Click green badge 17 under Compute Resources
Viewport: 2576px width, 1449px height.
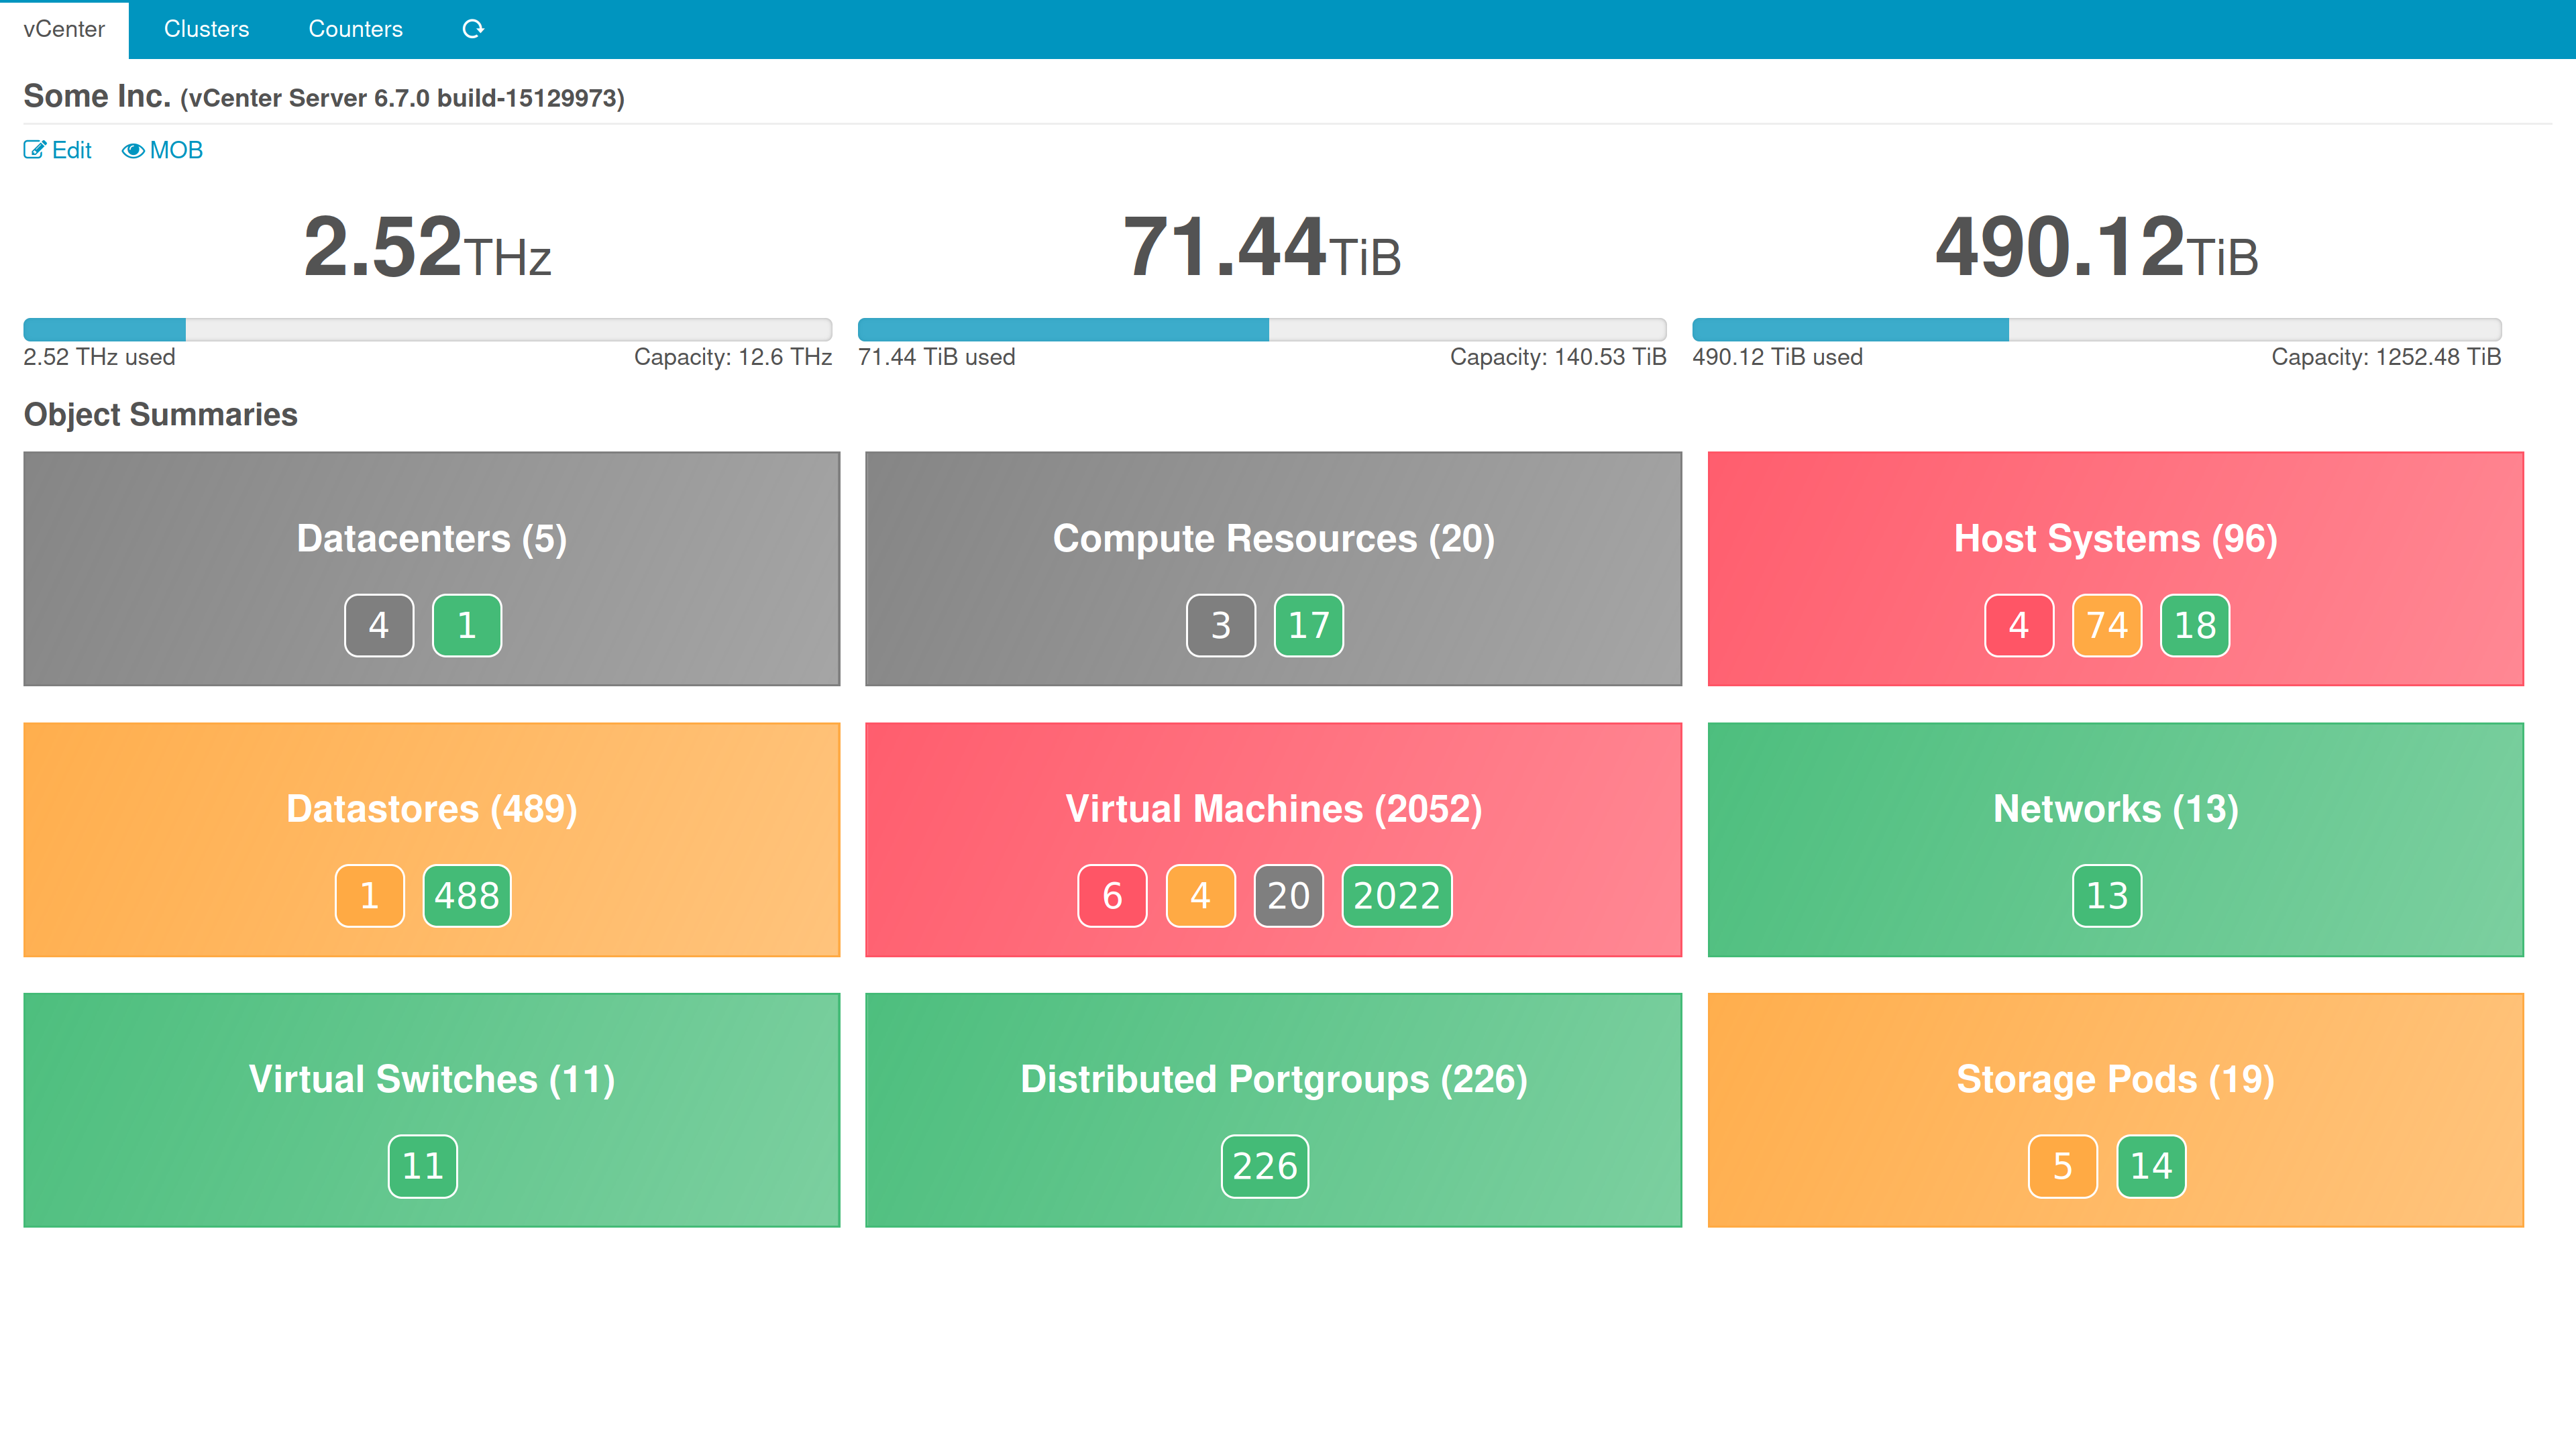pos(1308,625)
